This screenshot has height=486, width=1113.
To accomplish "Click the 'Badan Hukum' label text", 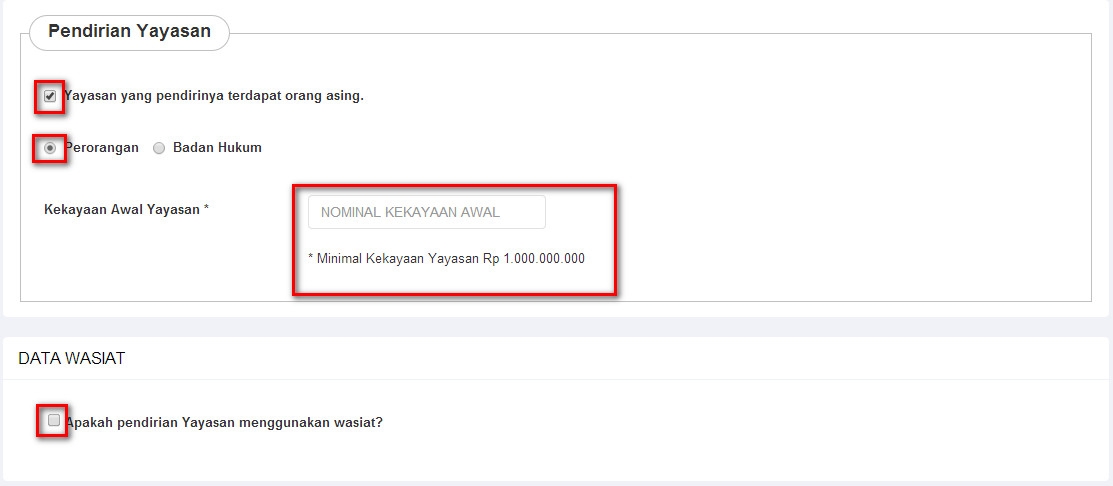I will (217, 148).
